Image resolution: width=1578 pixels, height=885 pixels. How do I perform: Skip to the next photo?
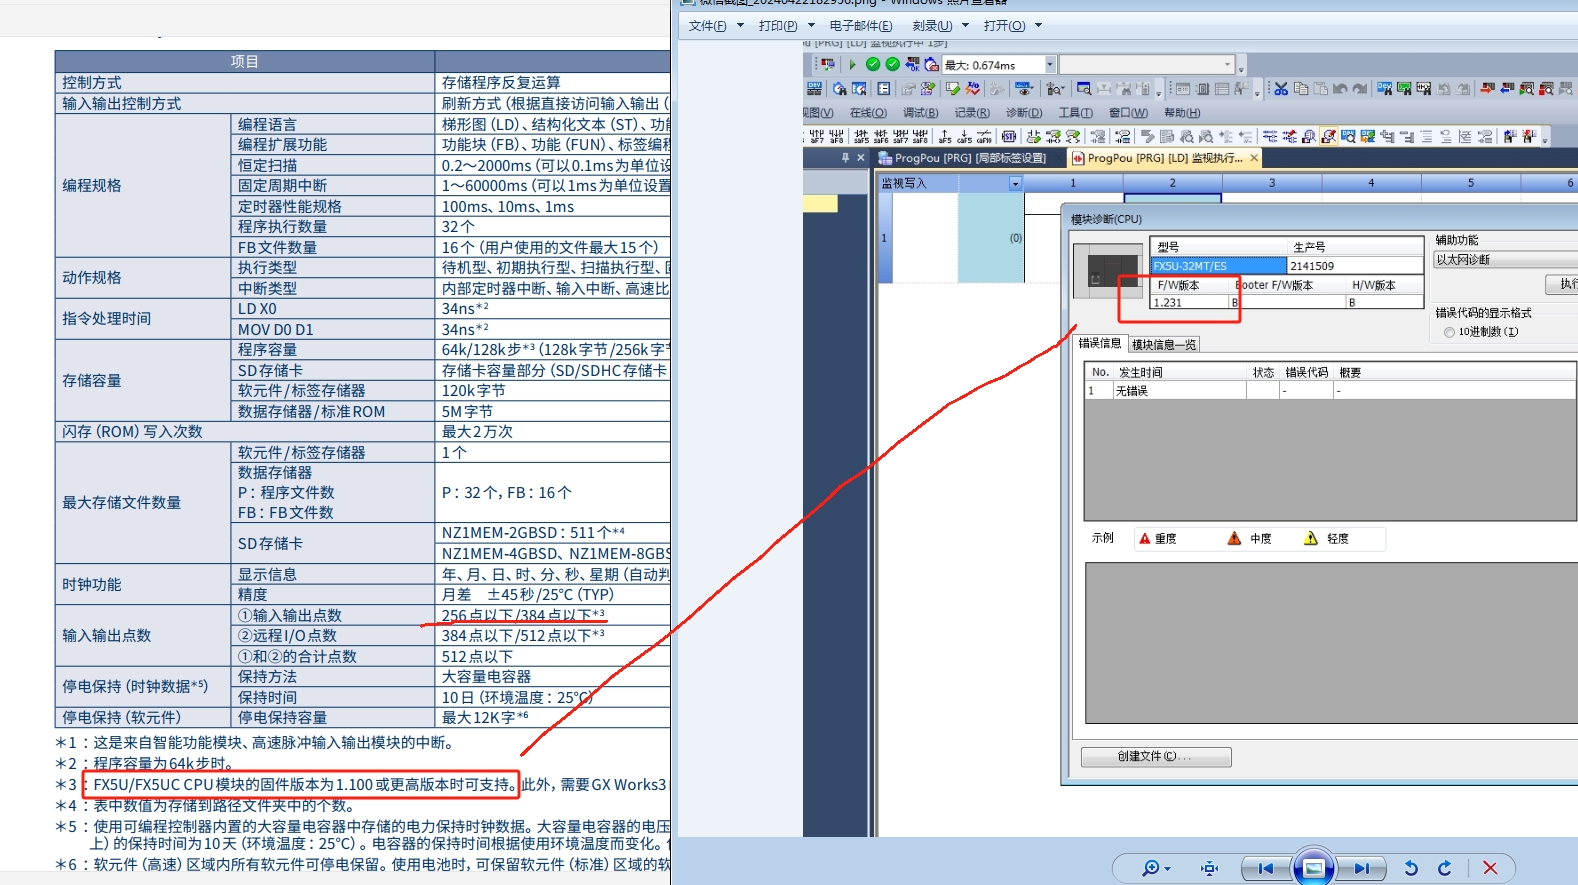pyautogui.click(x=1361, y=868)
